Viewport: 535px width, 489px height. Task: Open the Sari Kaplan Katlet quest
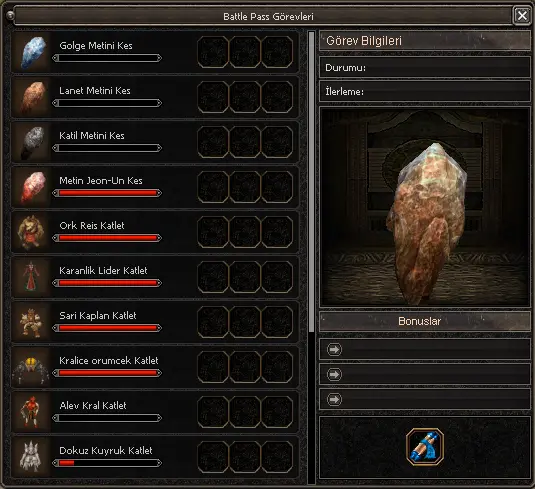coord(155,322)
